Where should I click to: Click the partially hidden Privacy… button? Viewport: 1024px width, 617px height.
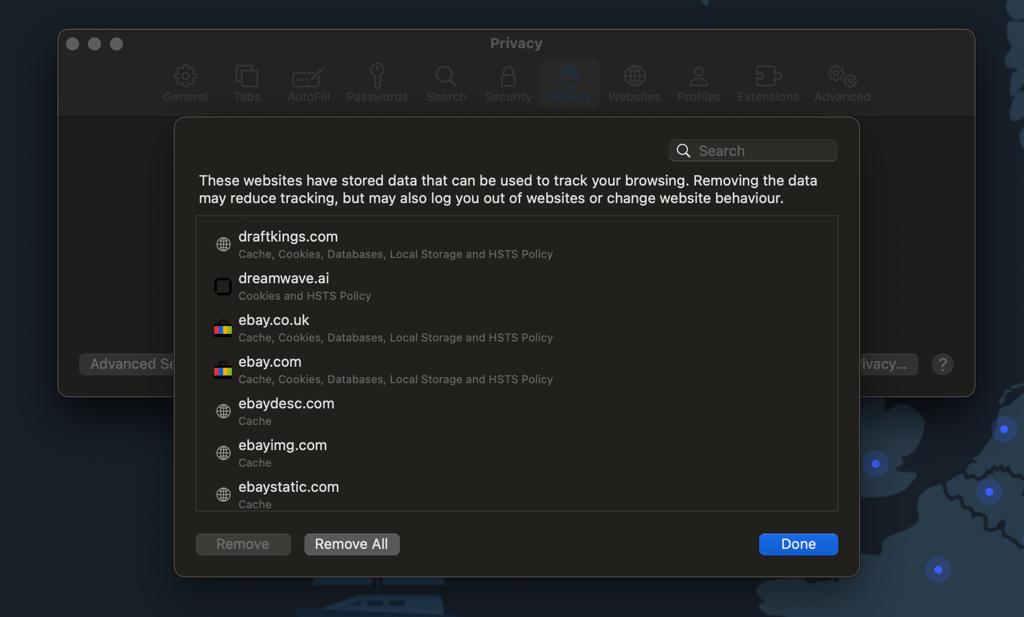click(889, 364)
